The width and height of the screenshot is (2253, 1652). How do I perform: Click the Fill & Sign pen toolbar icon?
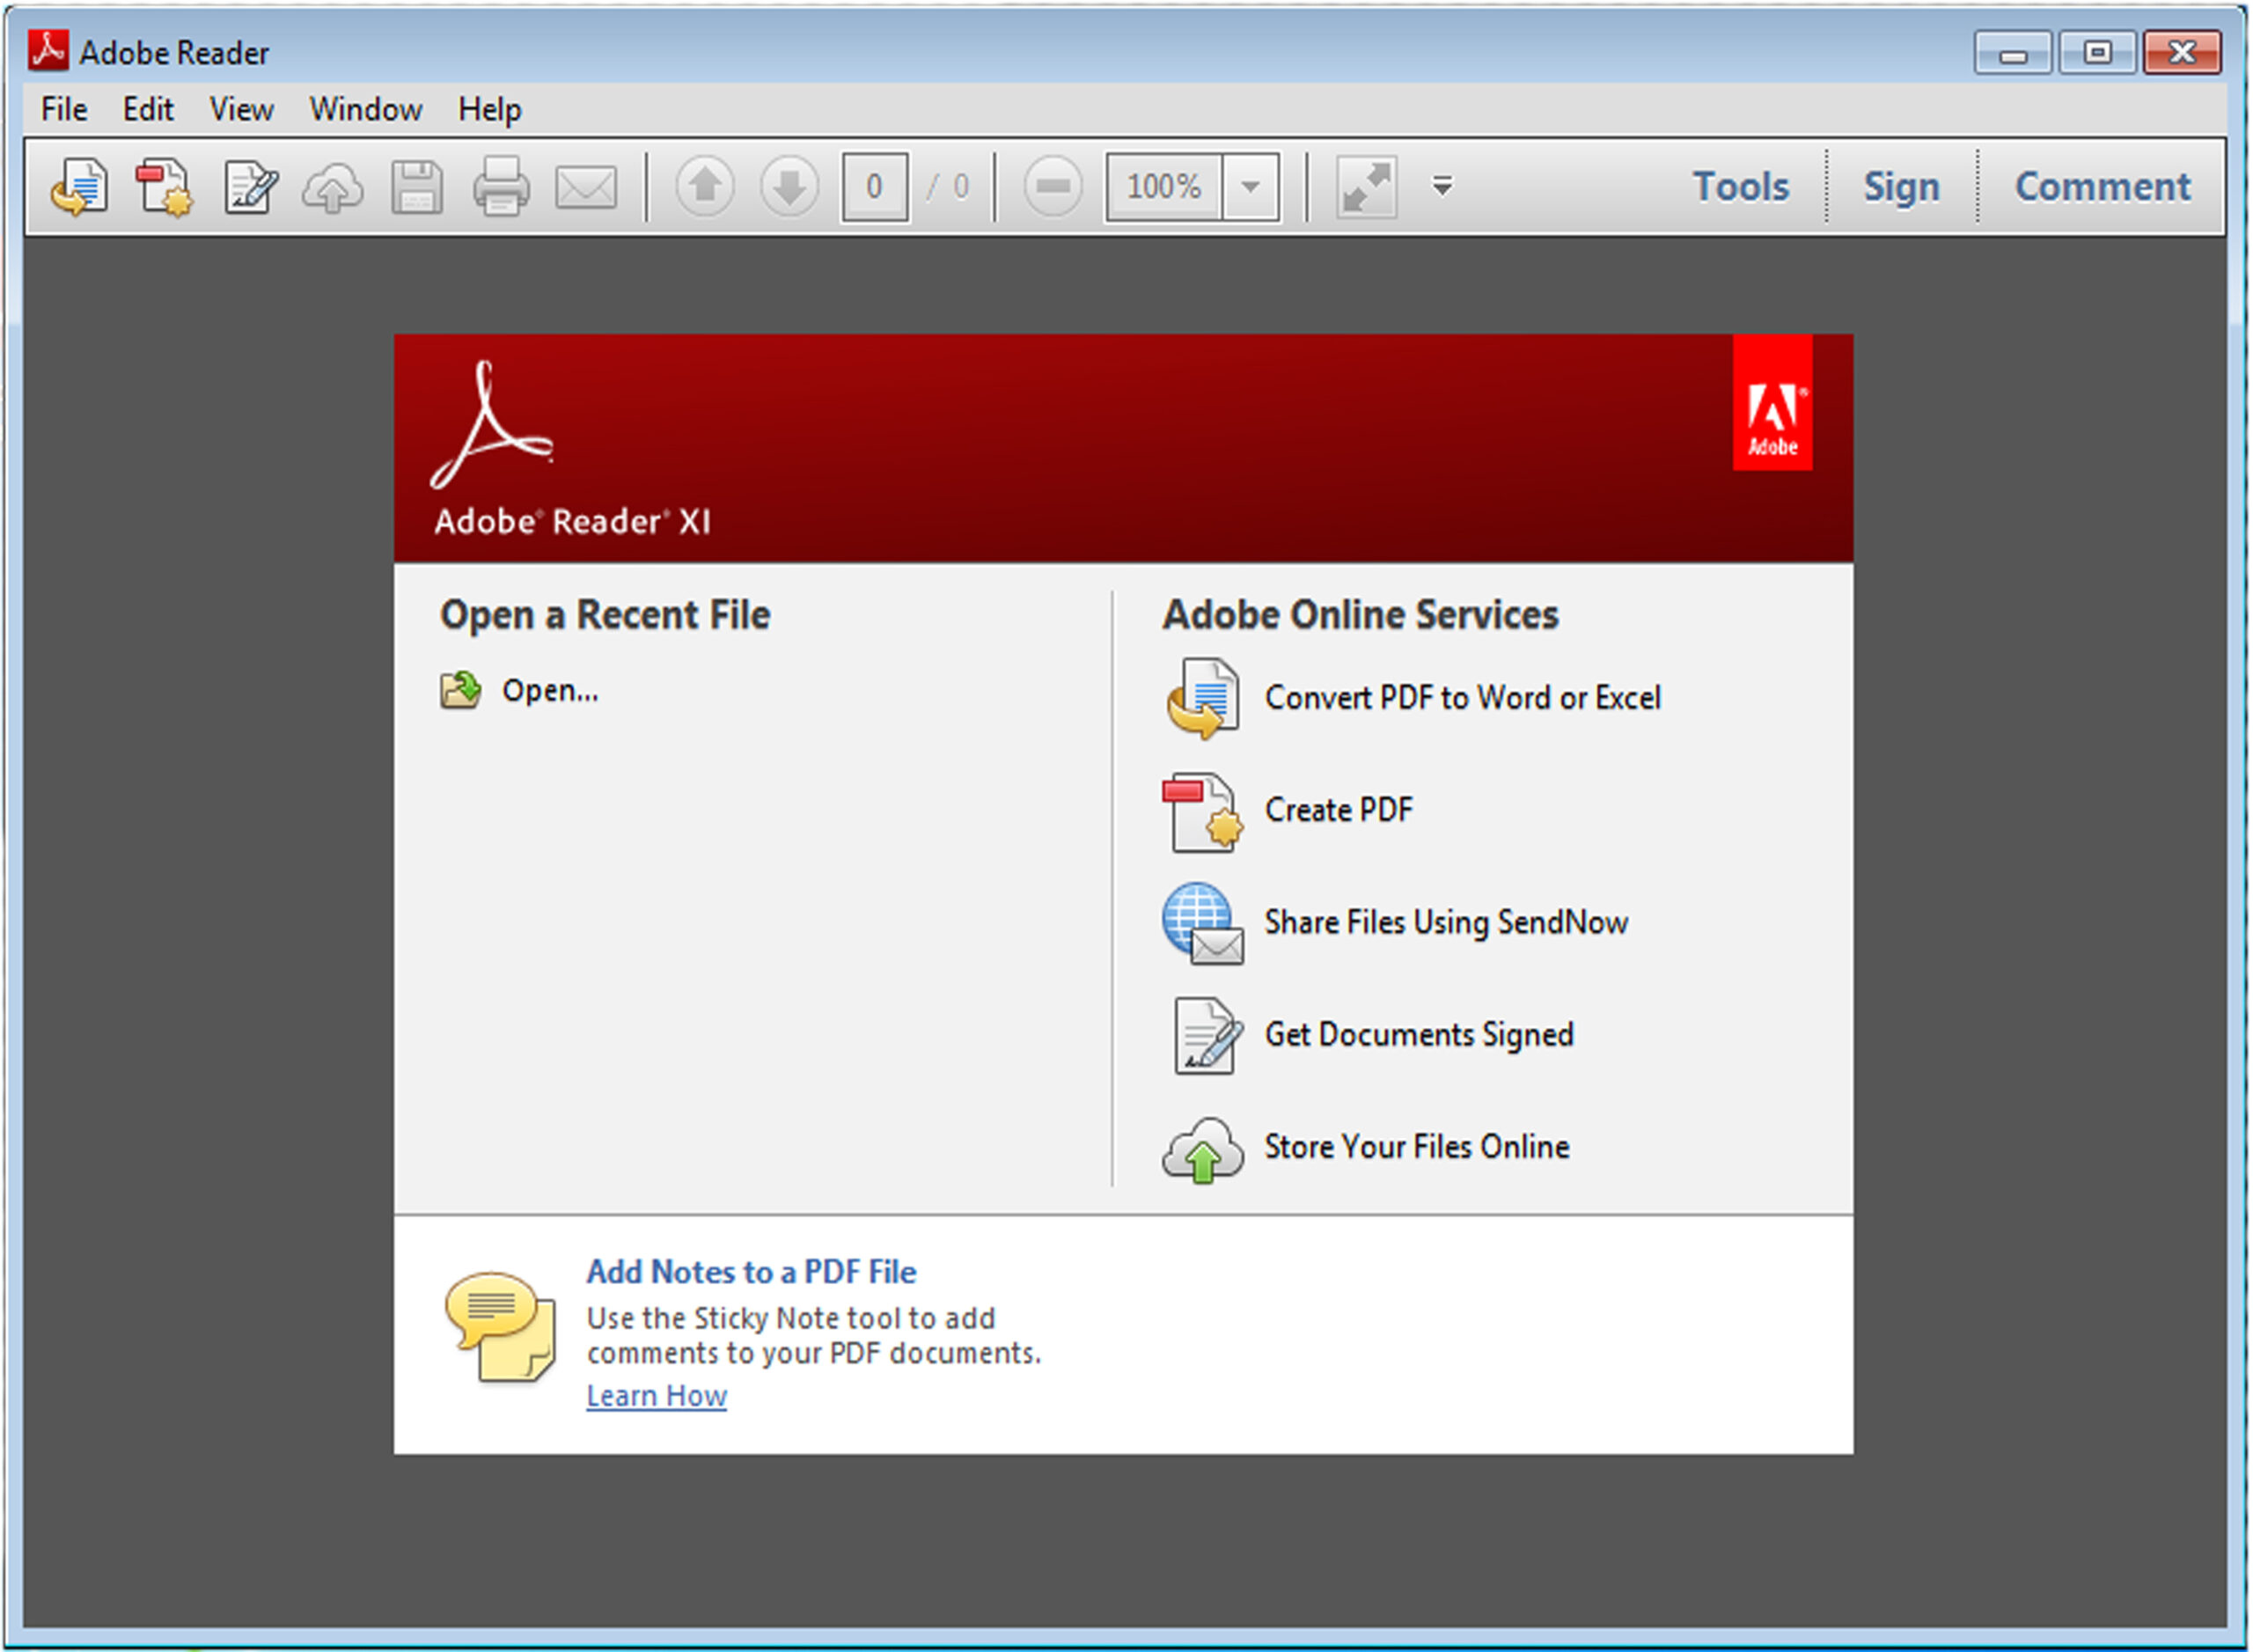[x=248, y=186]
